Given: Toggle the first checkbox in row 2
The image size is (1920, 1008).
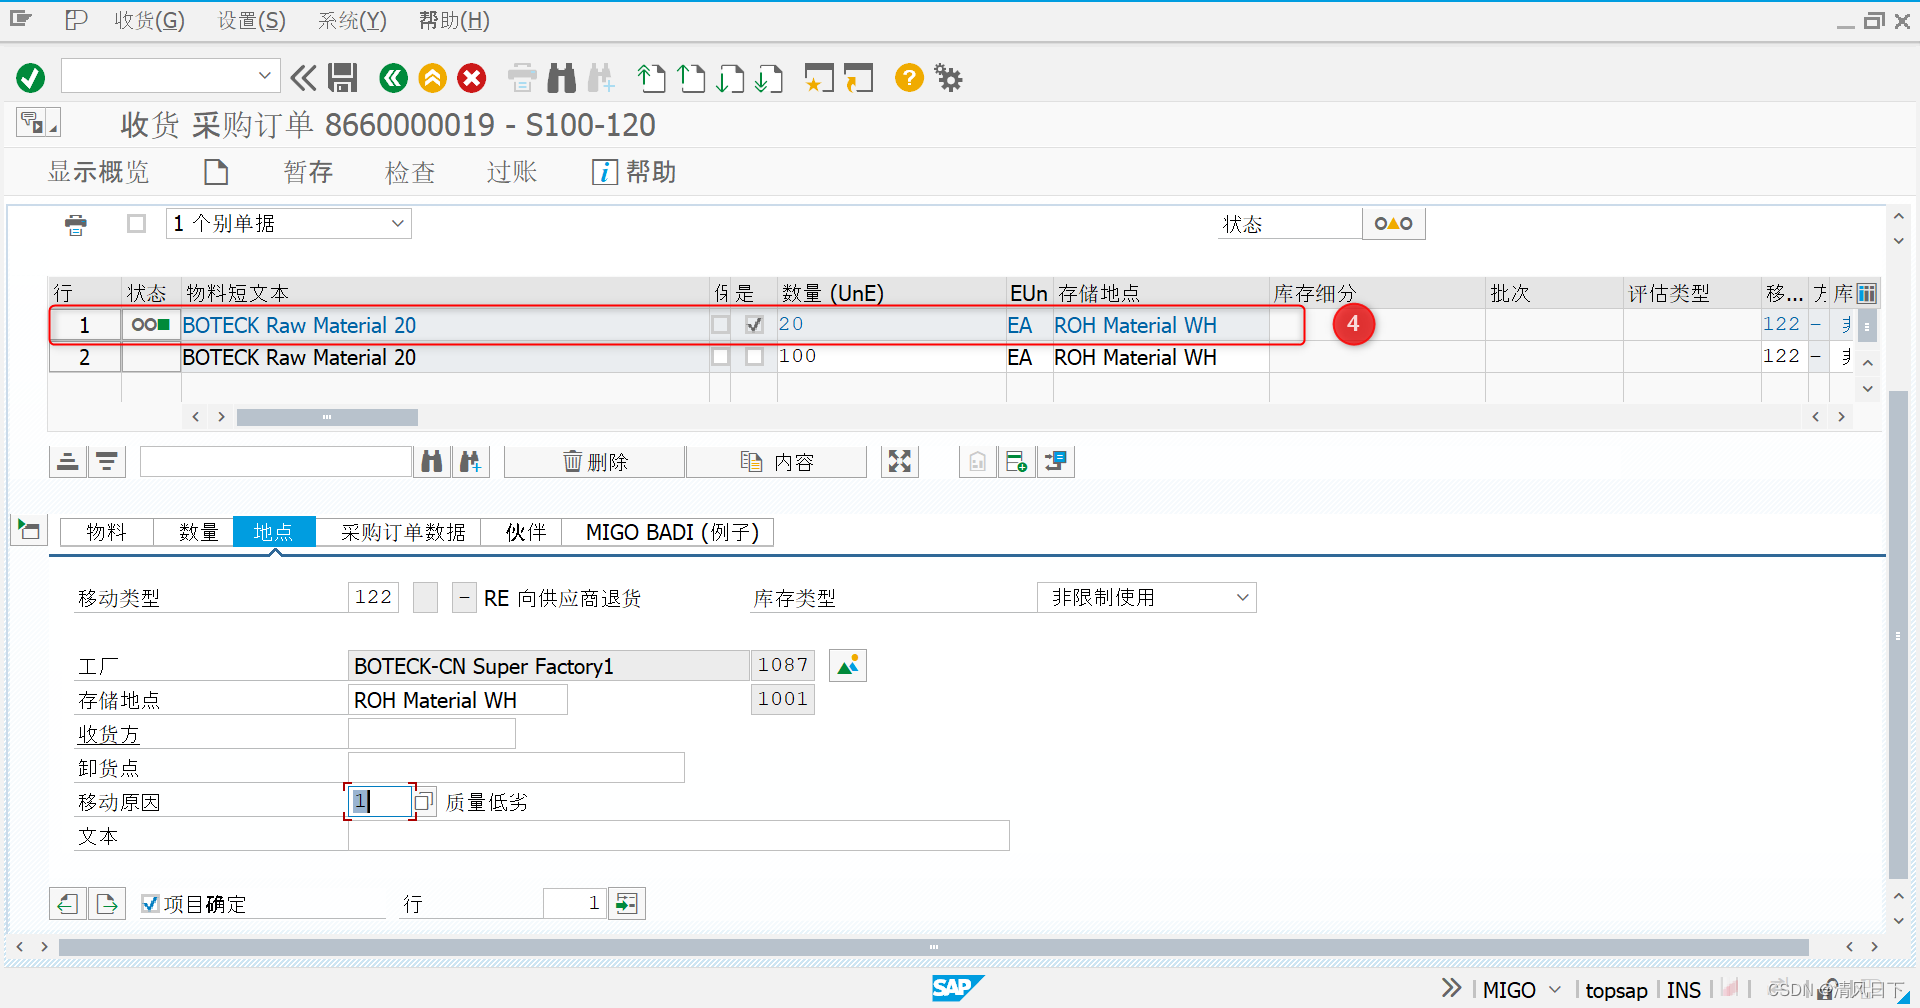Looking at the screenshot, I should click(720, 356).
